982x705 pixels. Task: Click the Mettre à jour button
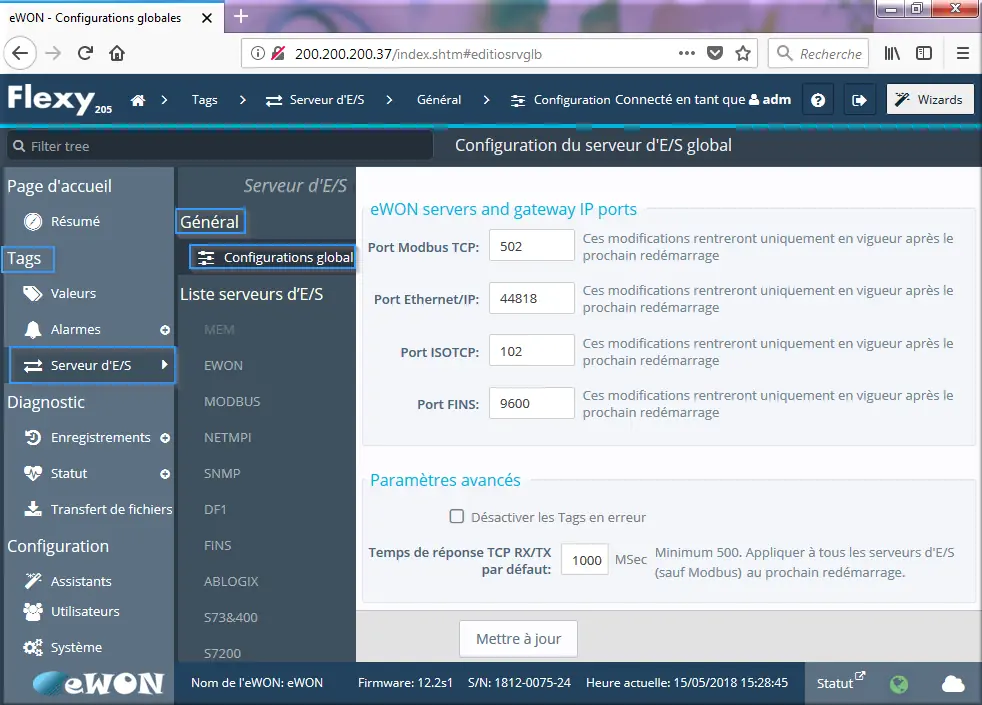pyautogui.click(x=519, y=639)
